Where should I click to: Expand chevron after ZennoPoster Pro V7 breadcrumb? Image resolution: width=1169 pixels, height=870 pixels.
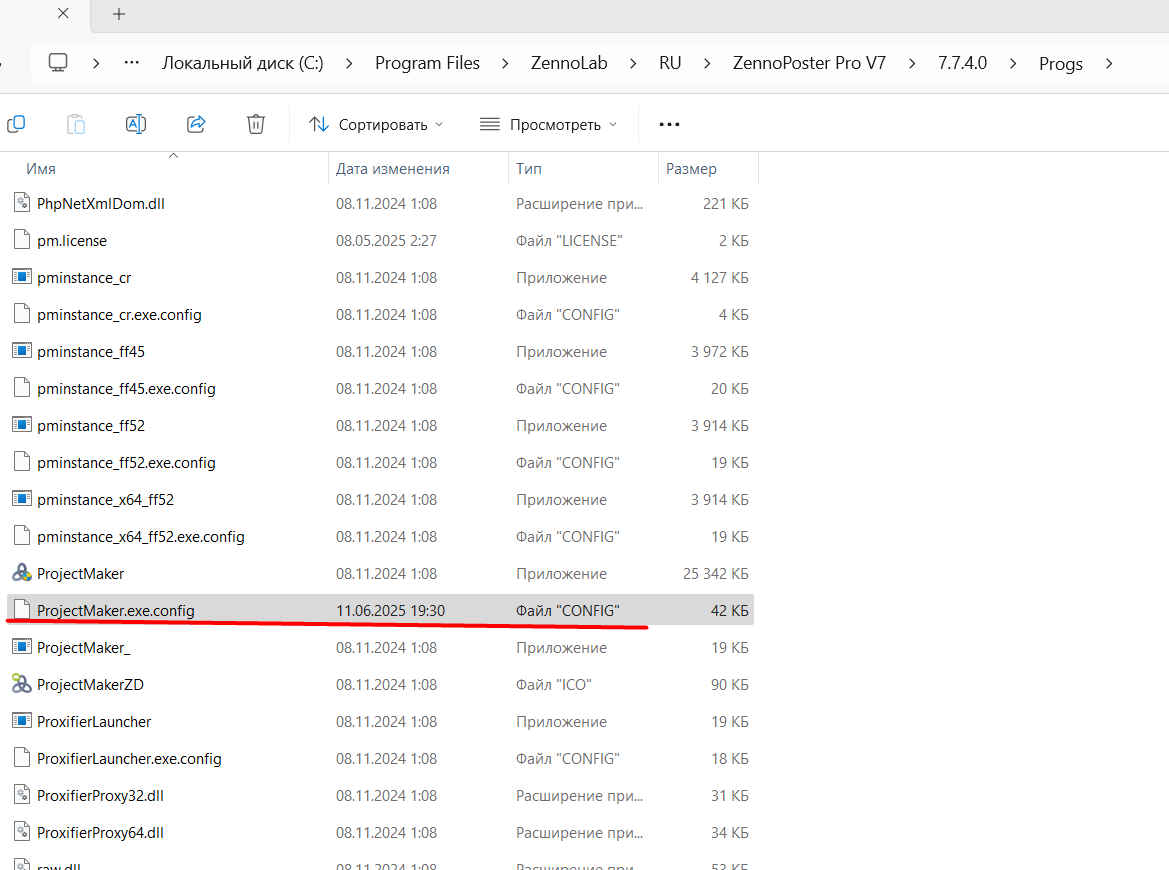click(912, 63)
